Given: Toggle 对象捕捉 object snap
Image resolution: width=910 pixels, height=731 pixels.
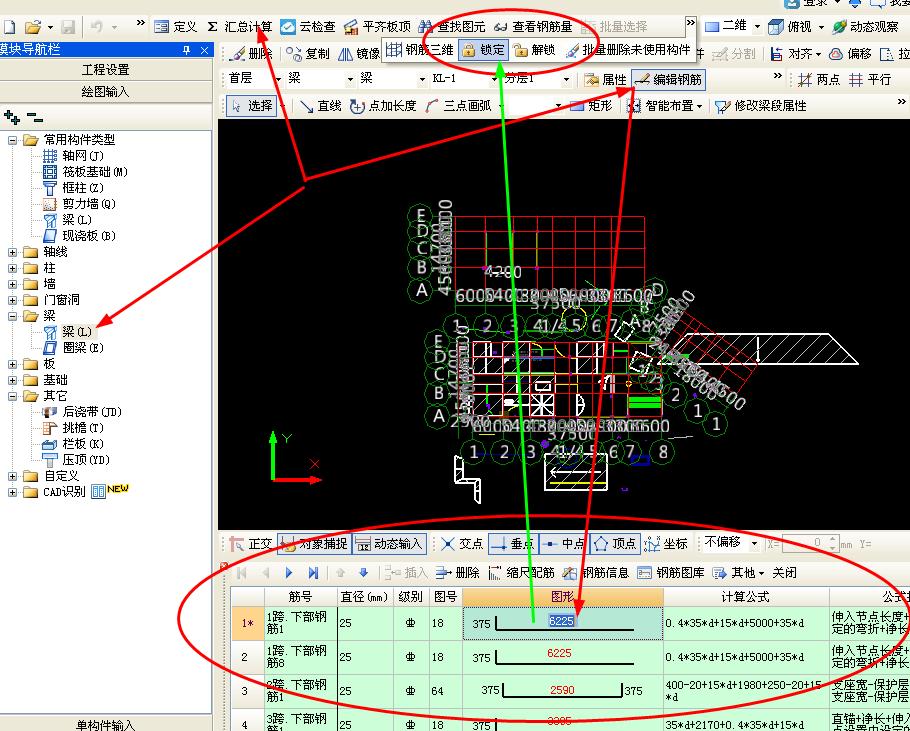Looking at the screenshot, I should pyautogui.click(x=315, y=544).
